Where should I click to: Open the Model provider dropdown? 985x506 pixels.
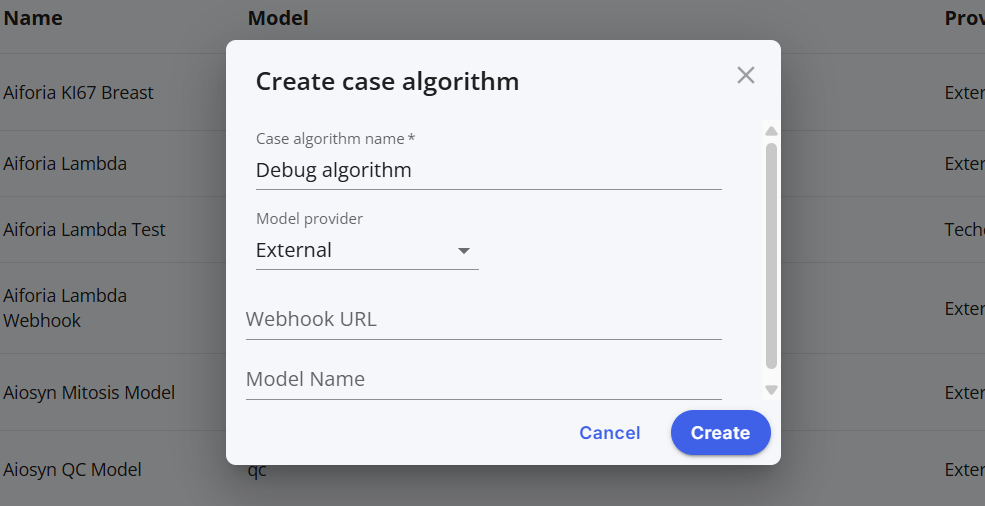click(x=367, y=250)
